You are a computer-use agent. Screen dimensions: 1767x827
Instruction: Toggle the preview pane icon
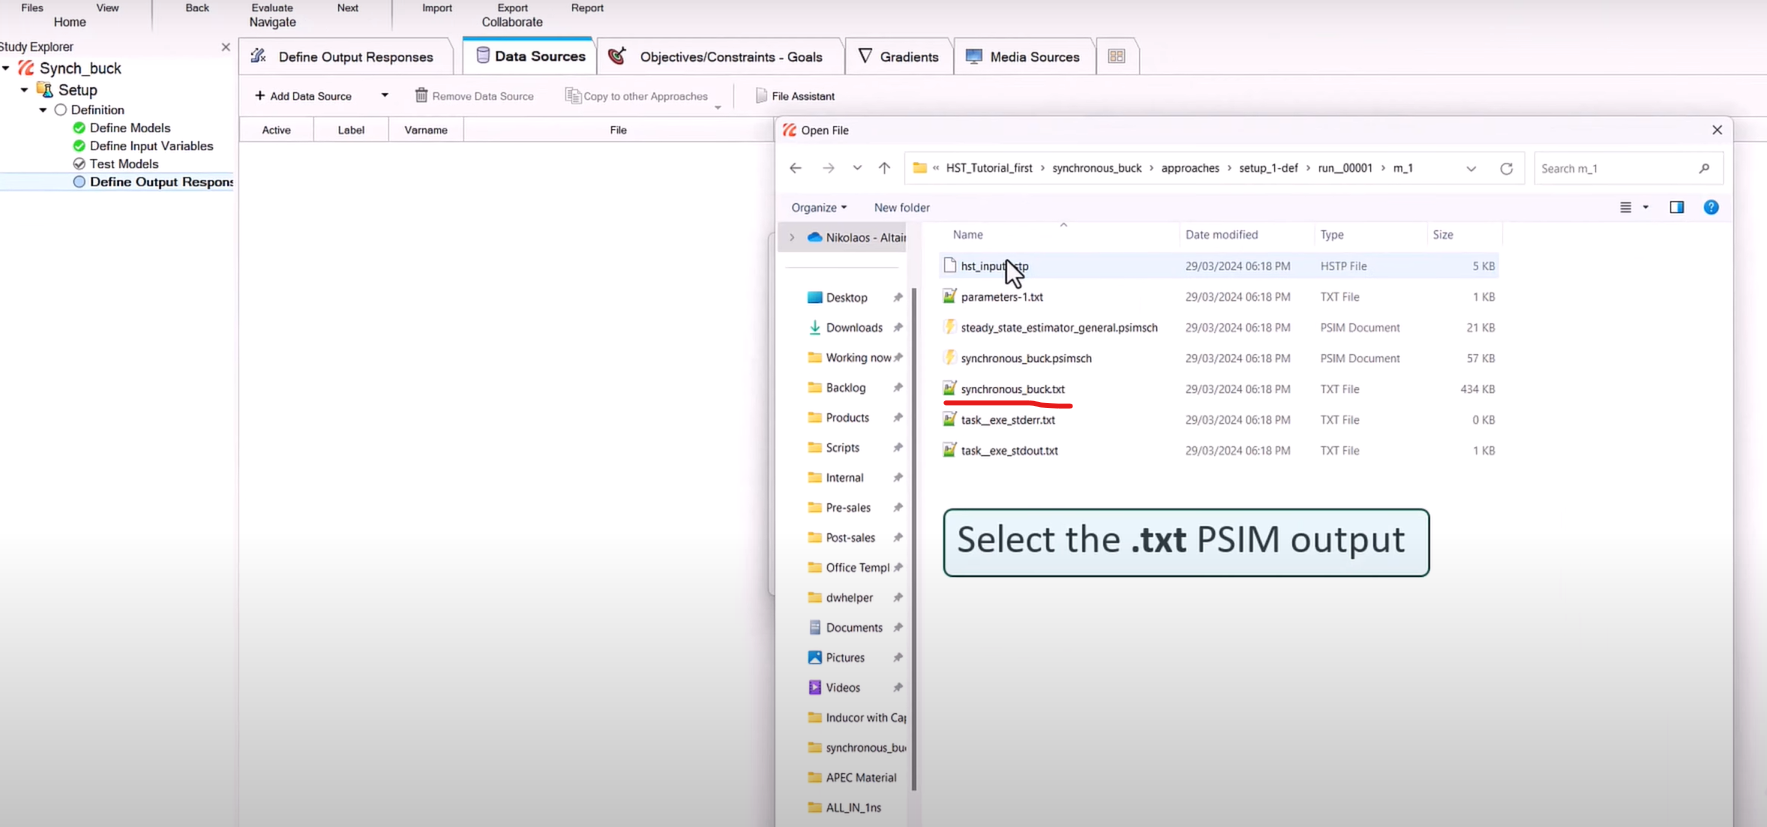click(x=1677, y=207)
